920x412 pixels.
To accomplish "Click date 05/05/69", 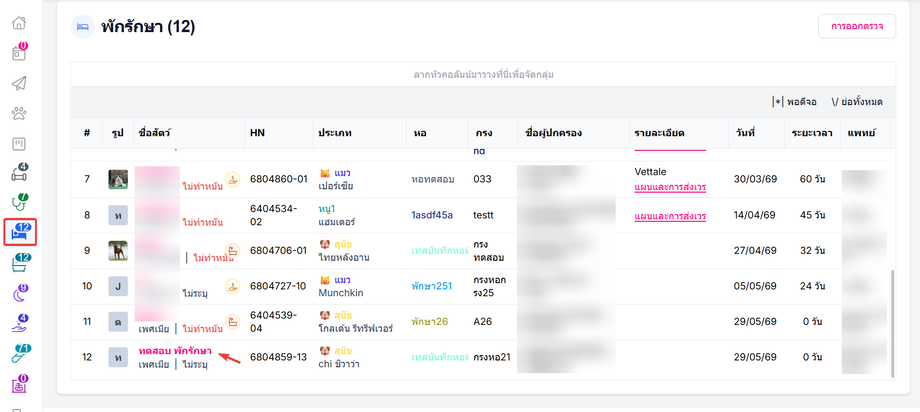I will [x=755, y=286].
